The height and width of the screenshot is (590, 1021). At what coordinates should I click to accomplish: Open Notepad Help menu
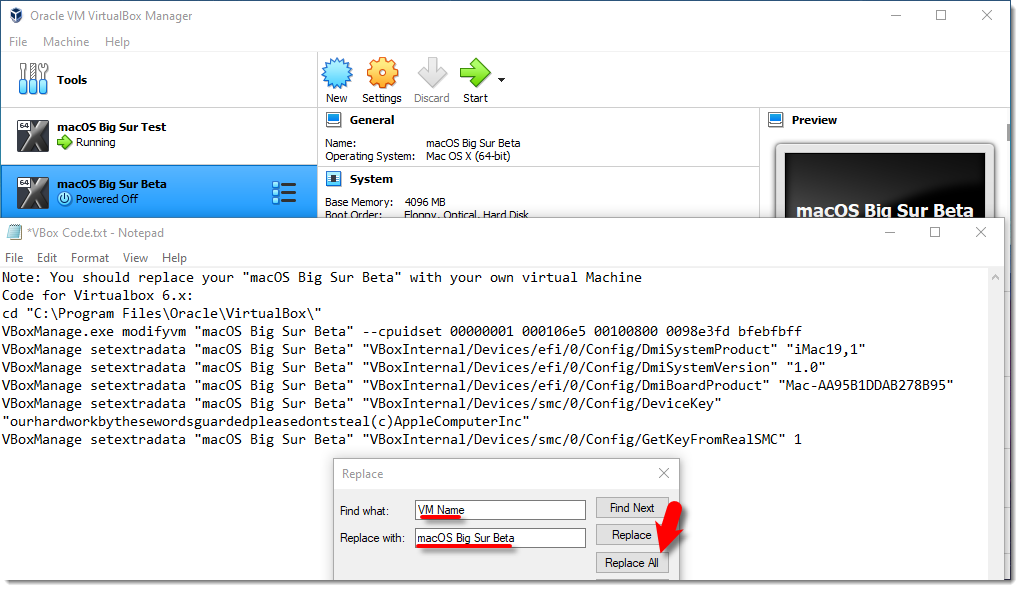click(x=174, y=258)
